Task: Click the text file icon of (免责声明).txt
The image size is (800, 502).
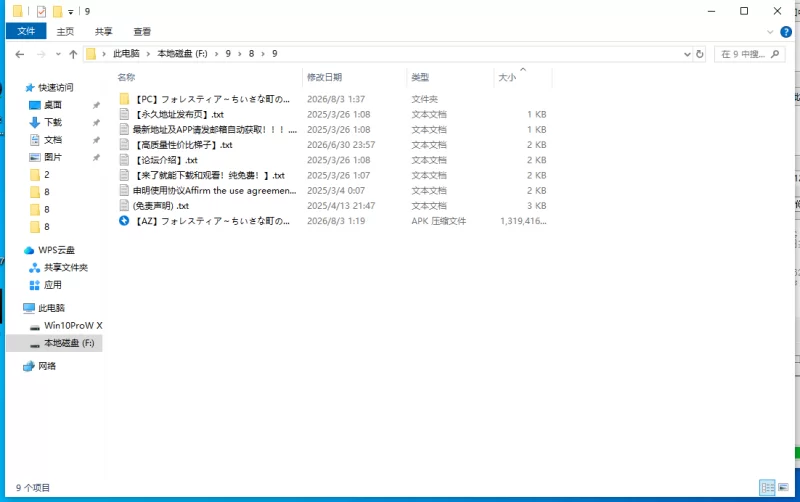Action: pyautogui.click(x=124, y=206)
